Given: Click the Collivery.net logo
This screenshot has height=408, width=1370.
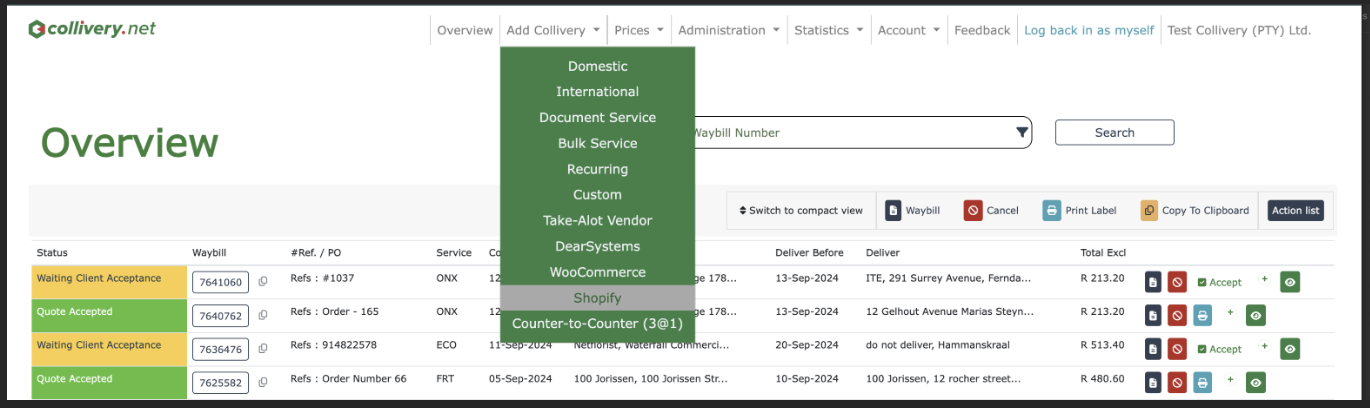Looking at the screenshot, I should click(92, 29).
